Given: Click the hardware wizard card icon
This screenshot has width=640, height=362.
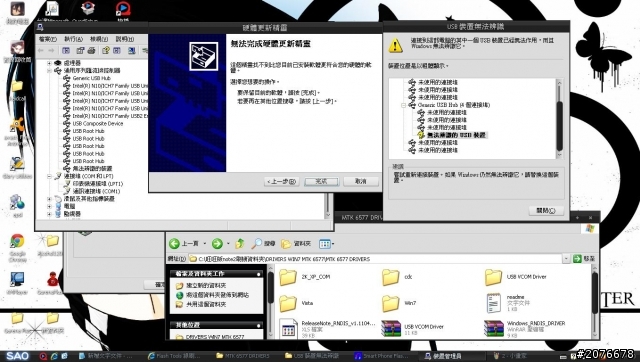Looking at the screenshot, I should [203, 56].
